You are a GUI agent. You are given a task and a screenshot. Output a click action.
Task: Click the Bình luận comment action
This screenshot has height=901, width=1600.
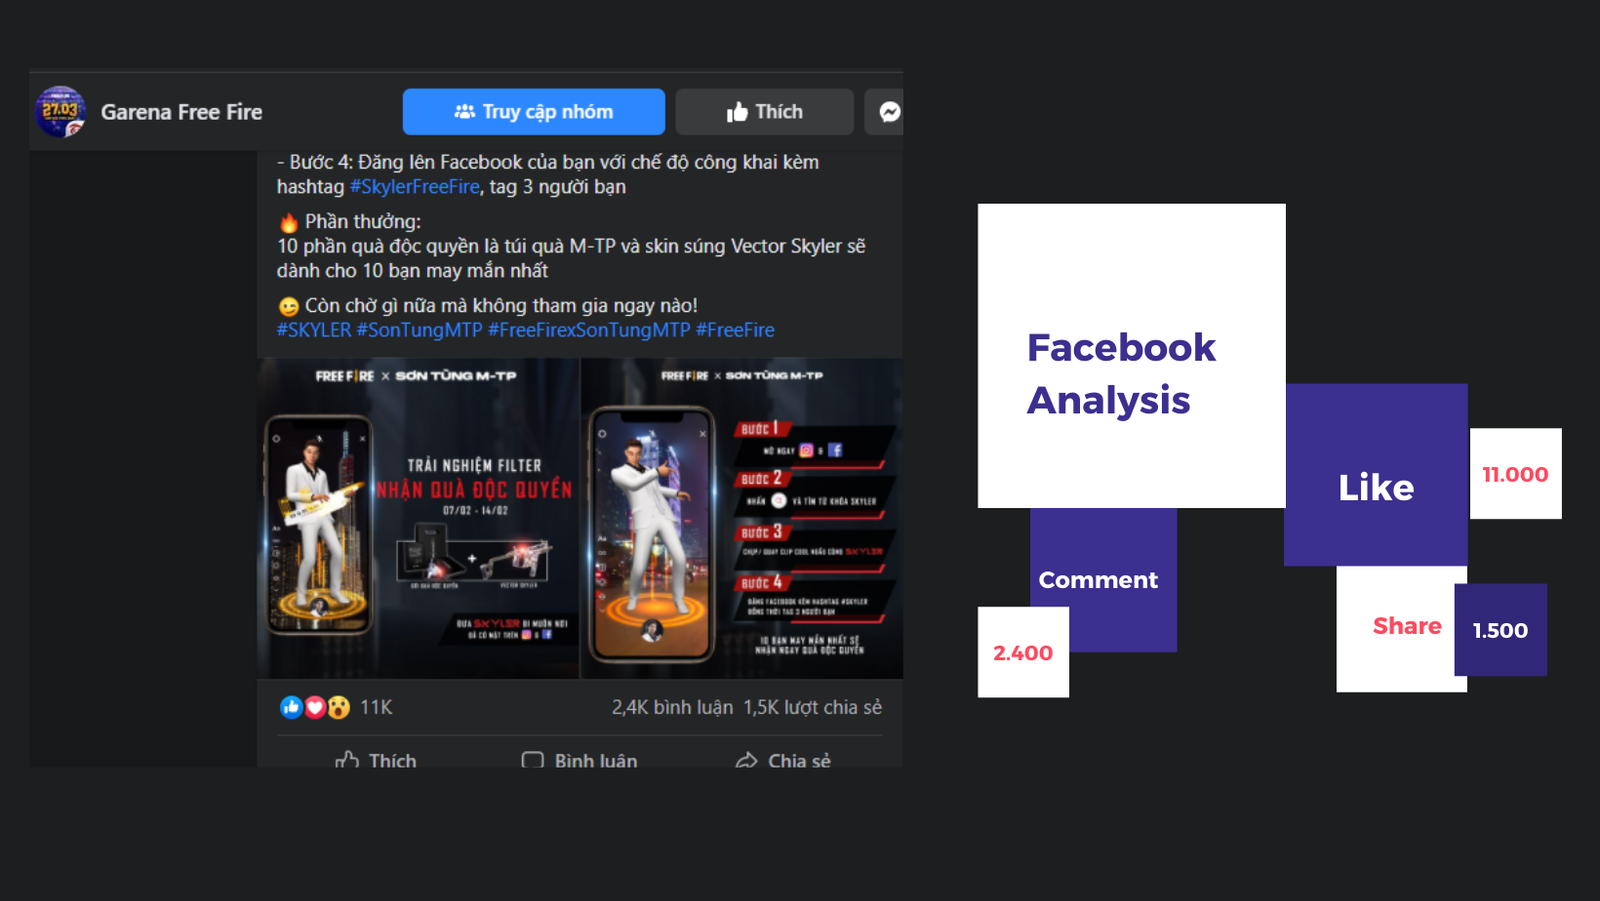[579, 760]
